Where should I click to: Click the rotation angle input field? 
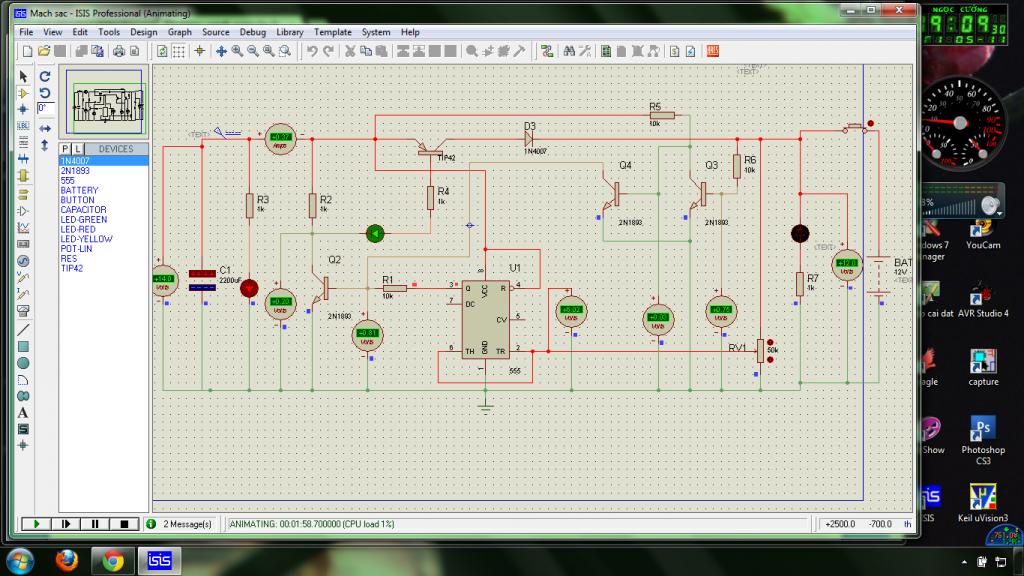pos(46,108)
